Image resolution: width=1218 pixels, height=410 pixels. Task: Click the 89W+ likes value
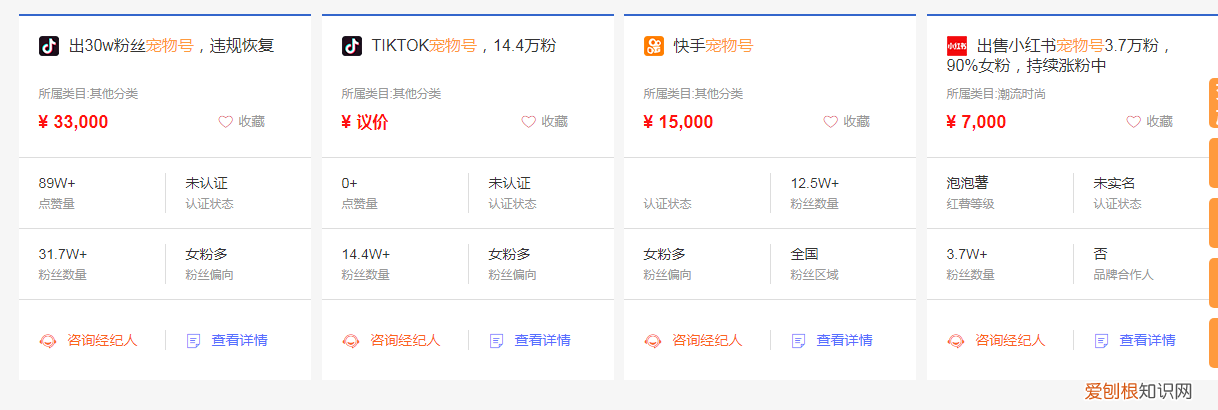57,184
